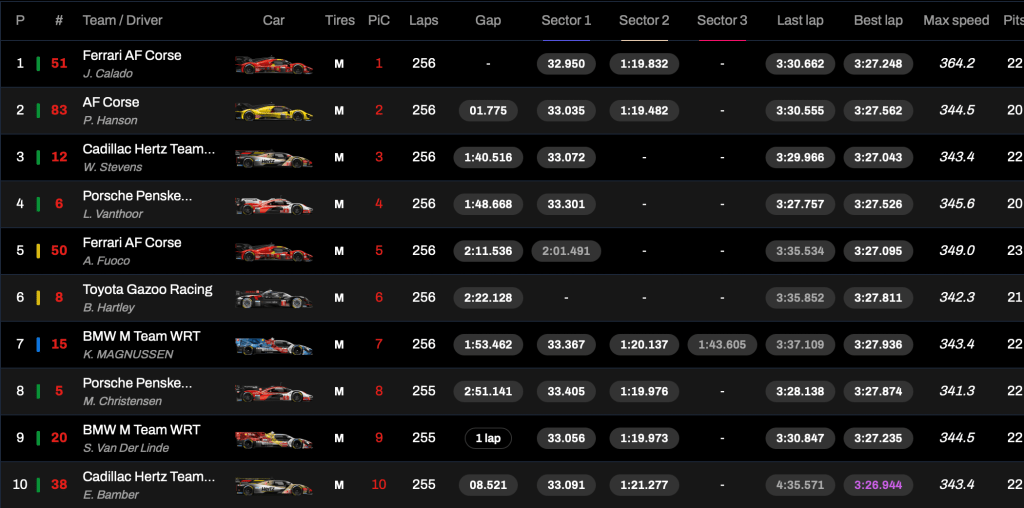The width and height of the screenshot is (1024, 508).
Task: Click the Max speed column header
Action: tap(956, 20)
